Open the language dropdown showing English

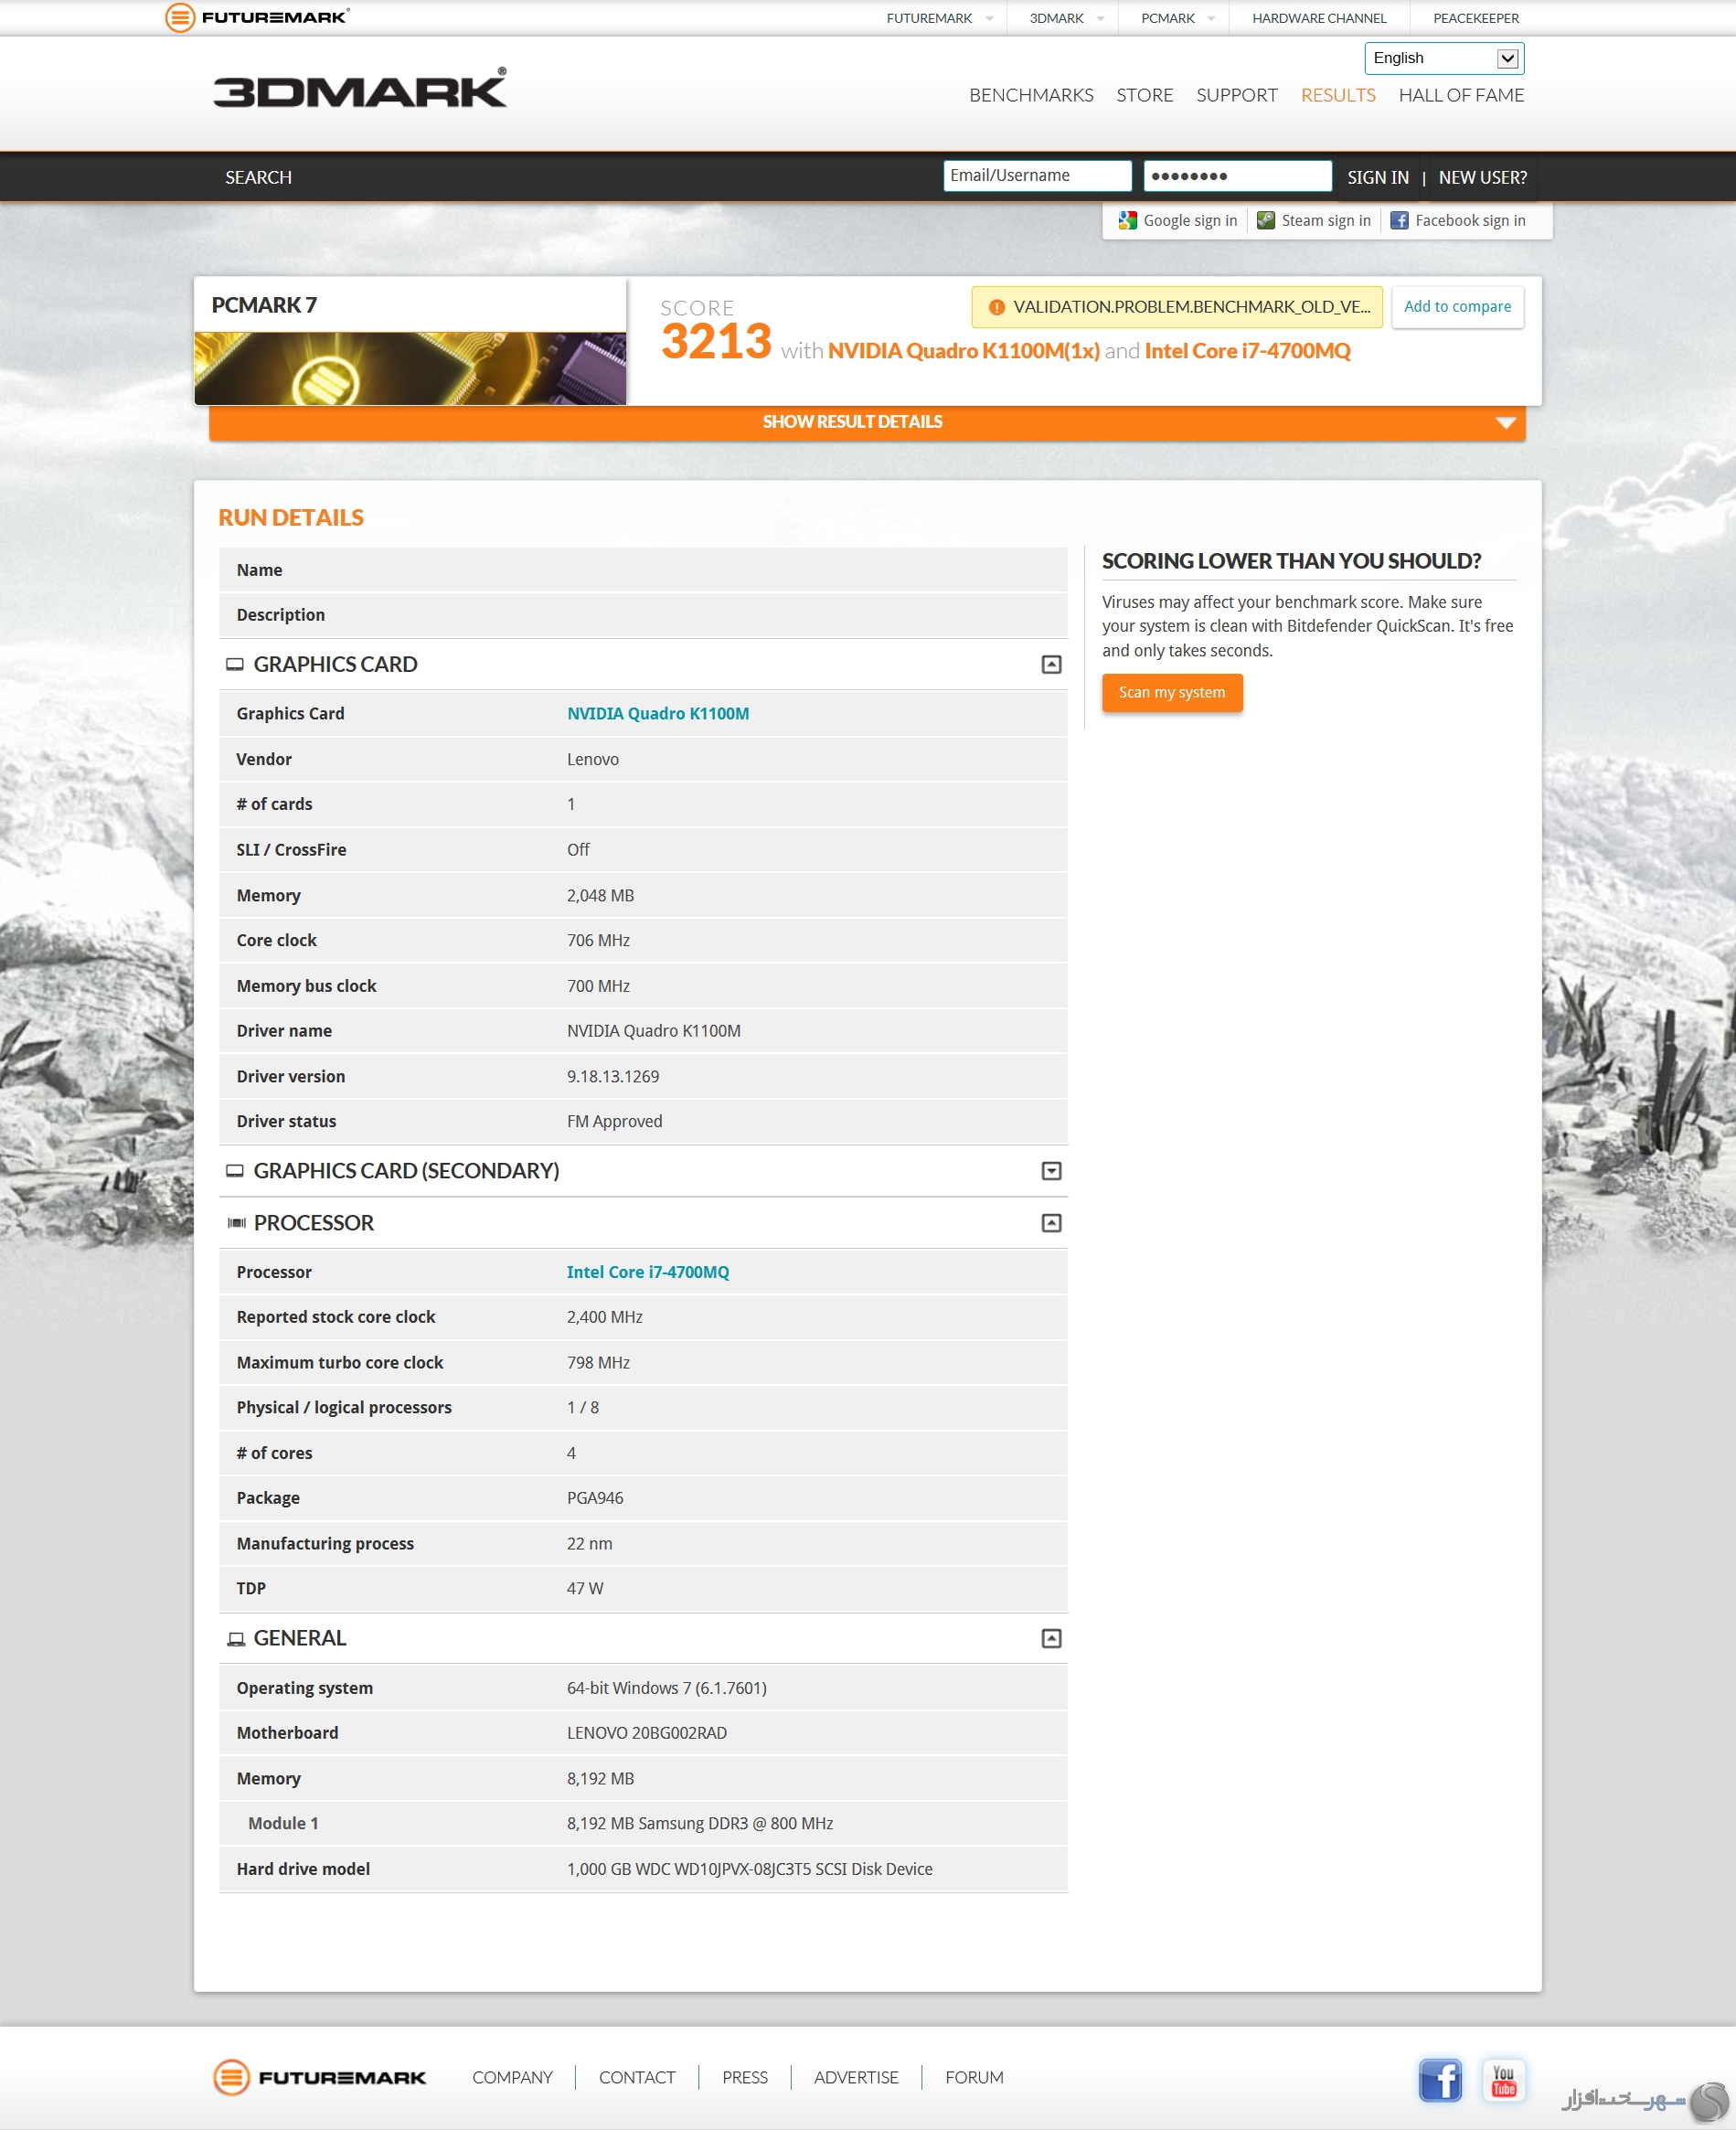(1443, 58)
